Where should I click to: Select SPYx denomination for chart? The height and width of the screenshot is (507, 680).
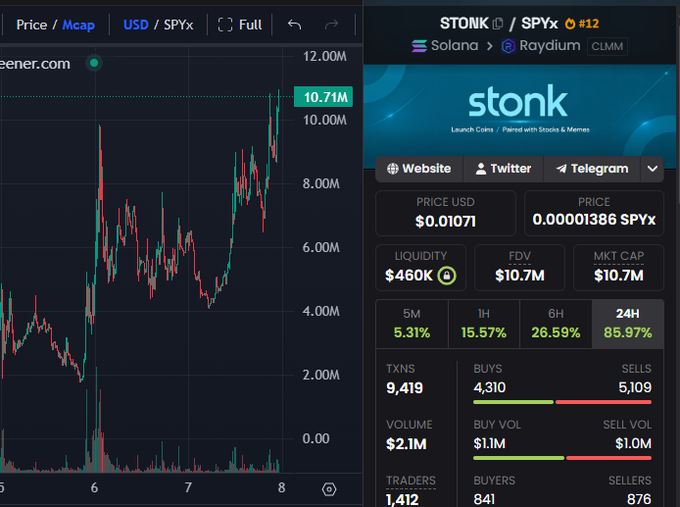(x=178, y=25)
